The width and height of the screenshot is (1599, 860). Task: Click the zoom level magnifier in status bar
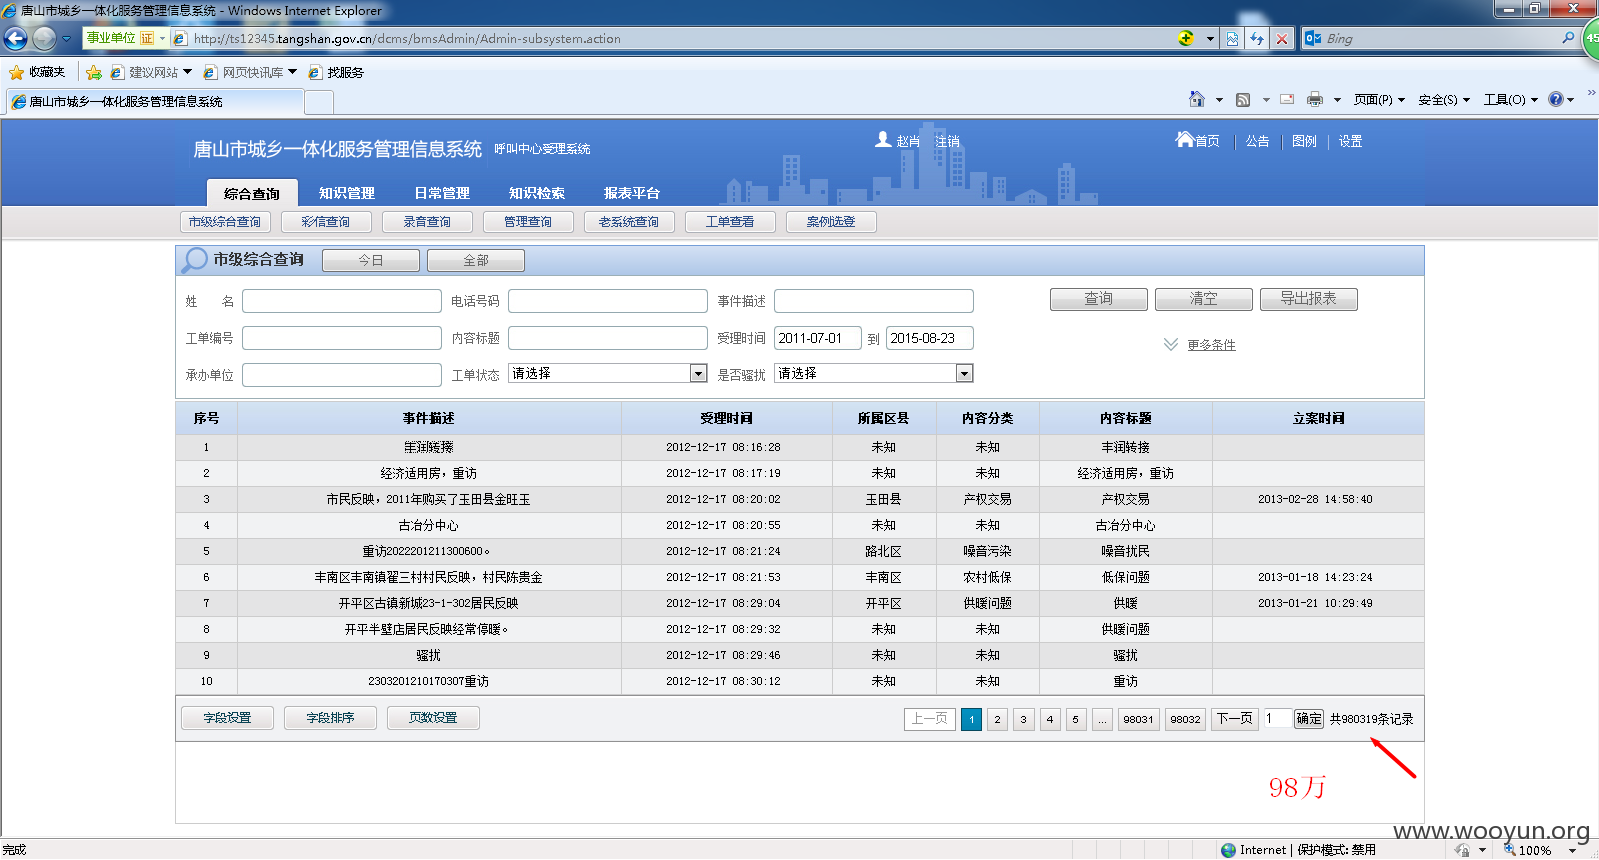pyautogui.click(x=1510, y=850)
